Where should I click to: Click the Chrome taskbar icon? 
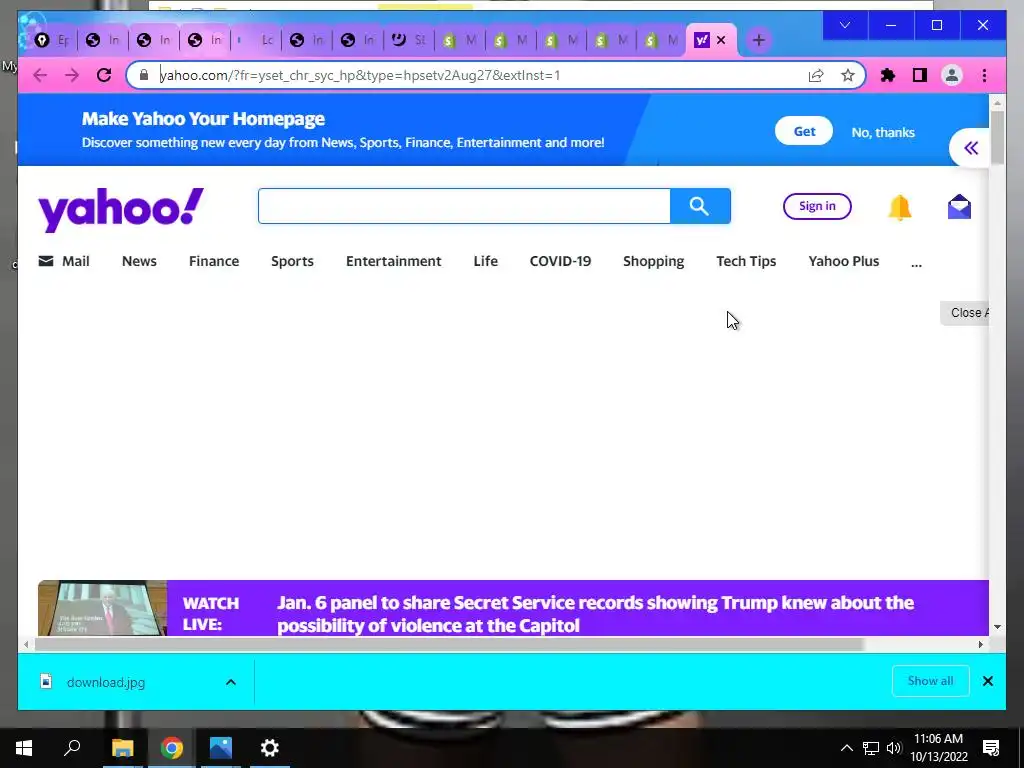[172, 748]
